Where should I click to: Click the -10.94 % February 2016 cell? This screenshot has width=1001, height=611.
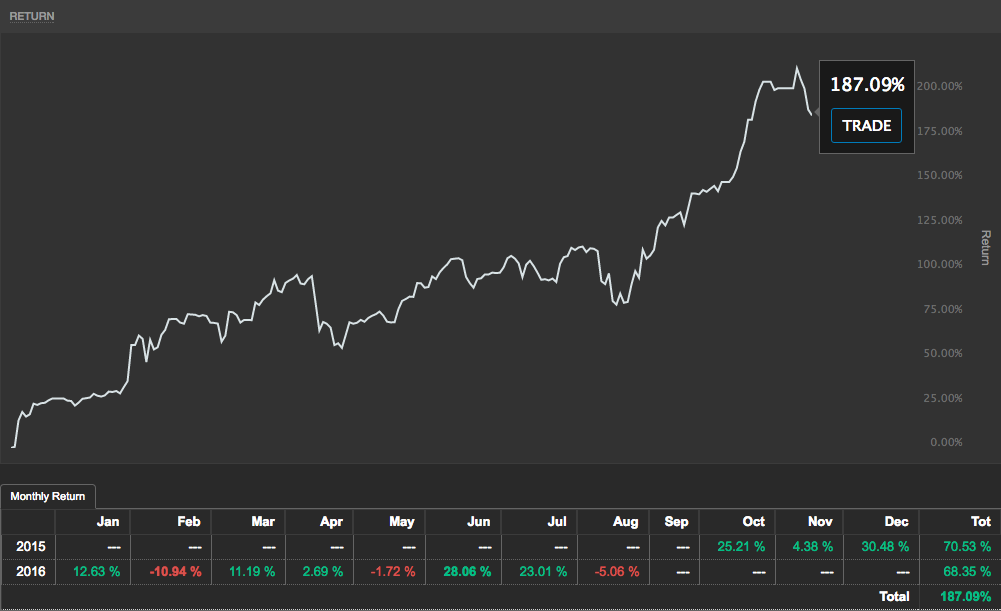tap(175, 571)
